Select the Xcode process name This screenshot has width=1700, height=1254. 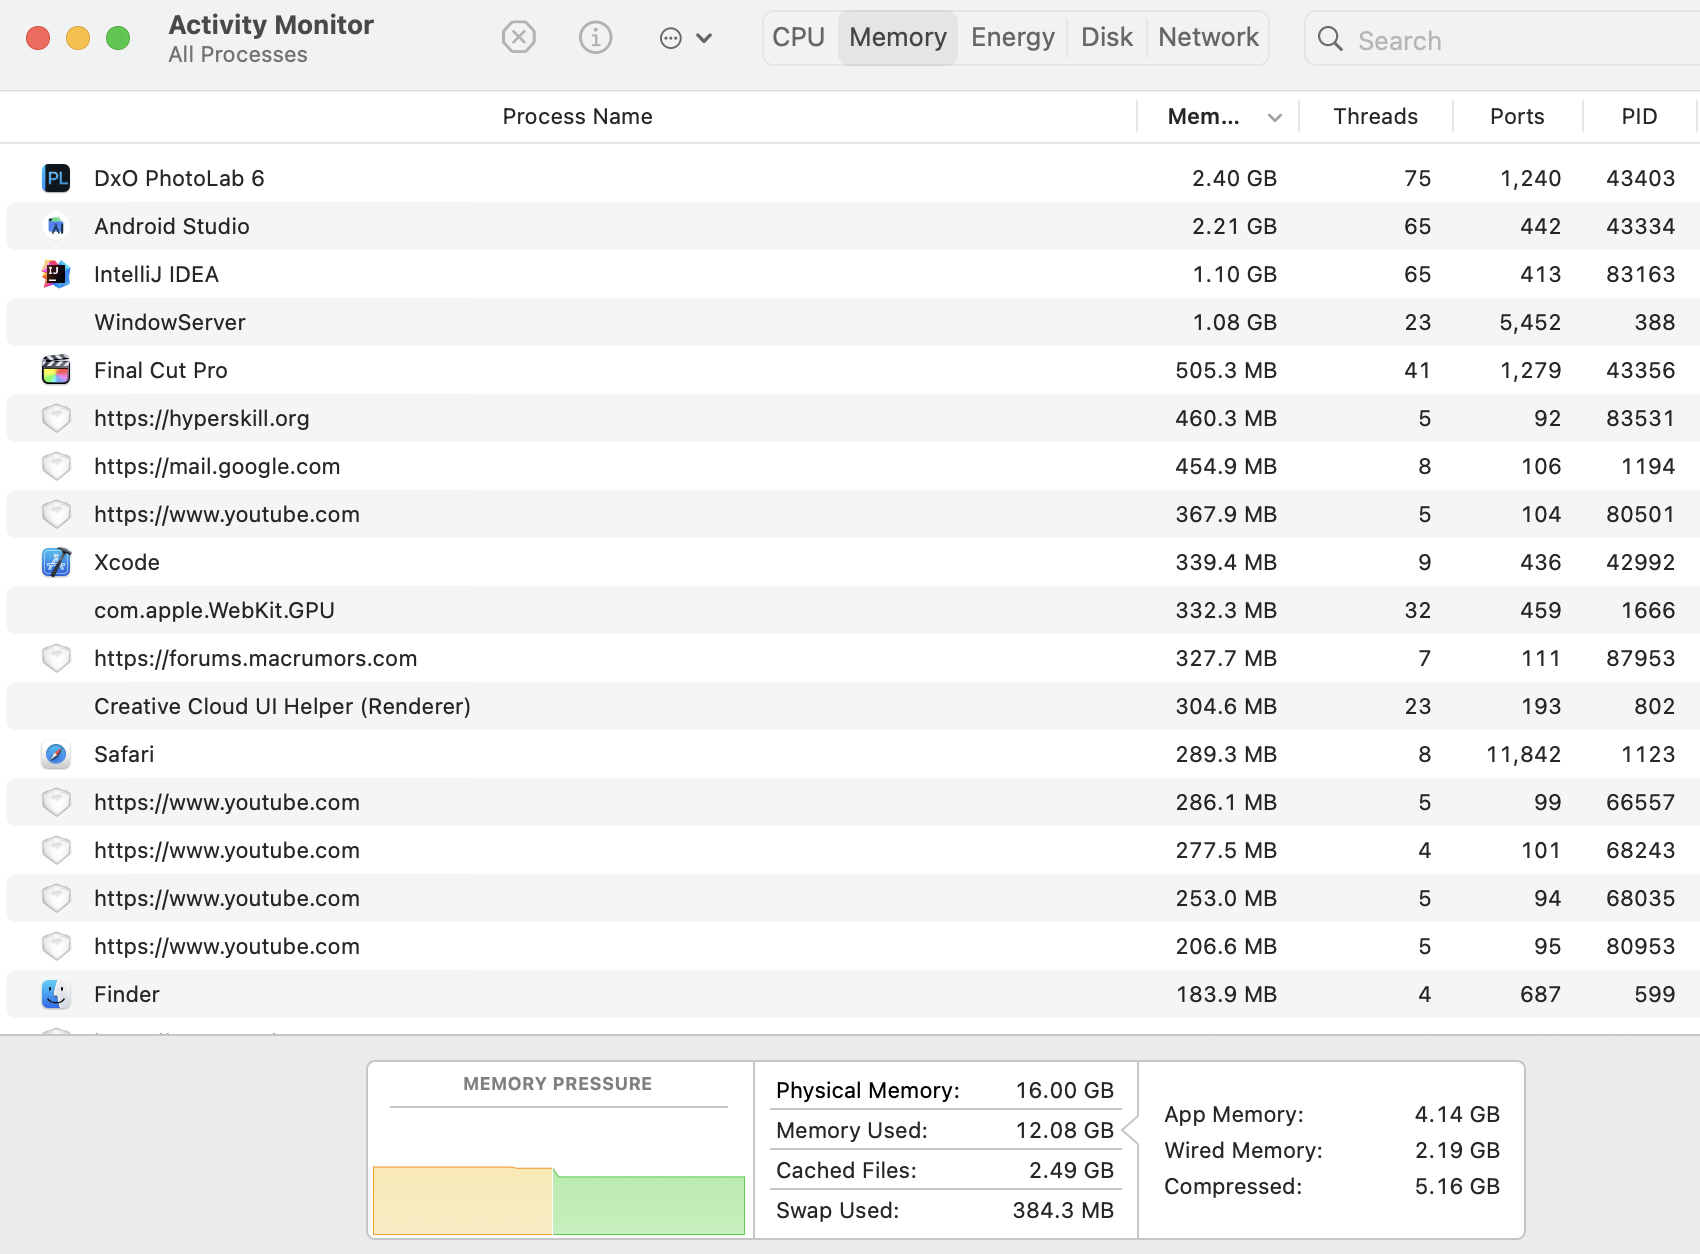coord(127,562)
